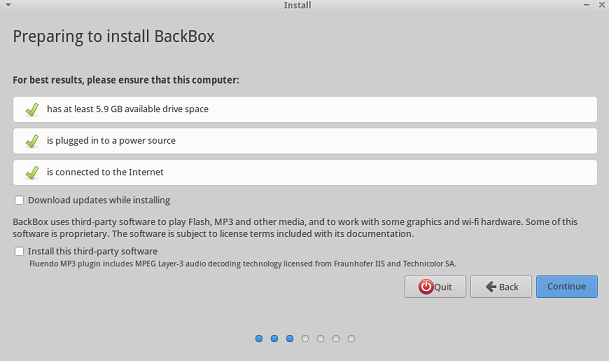The image size is (609, 361).
Task: Open the window menu arrow in title bar
Action: (8, 5)
